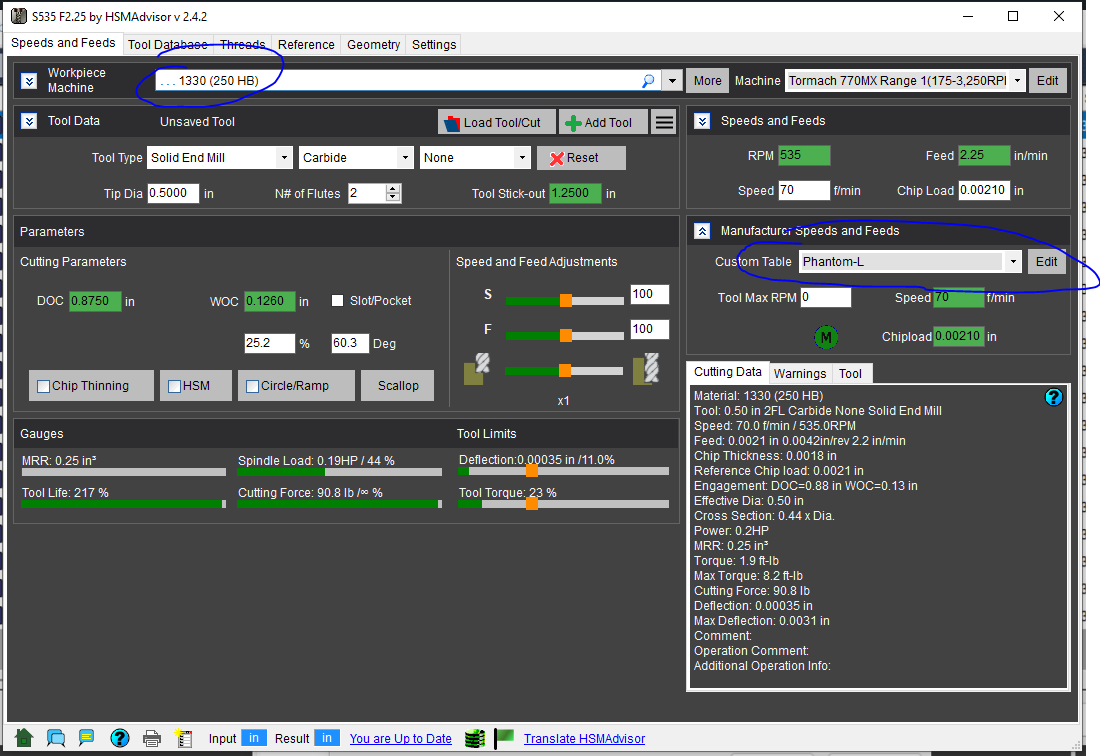Click the green home icon in status bar
This screenshot has height=756, width=1100.
click(x=24, y=738)
